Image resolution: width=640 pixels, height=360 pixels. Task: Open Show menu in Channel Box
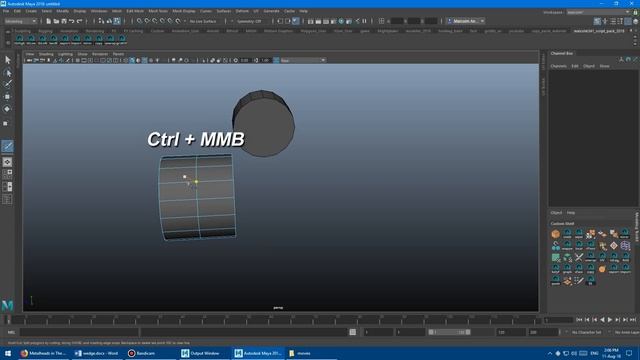(x=604, y=66)
